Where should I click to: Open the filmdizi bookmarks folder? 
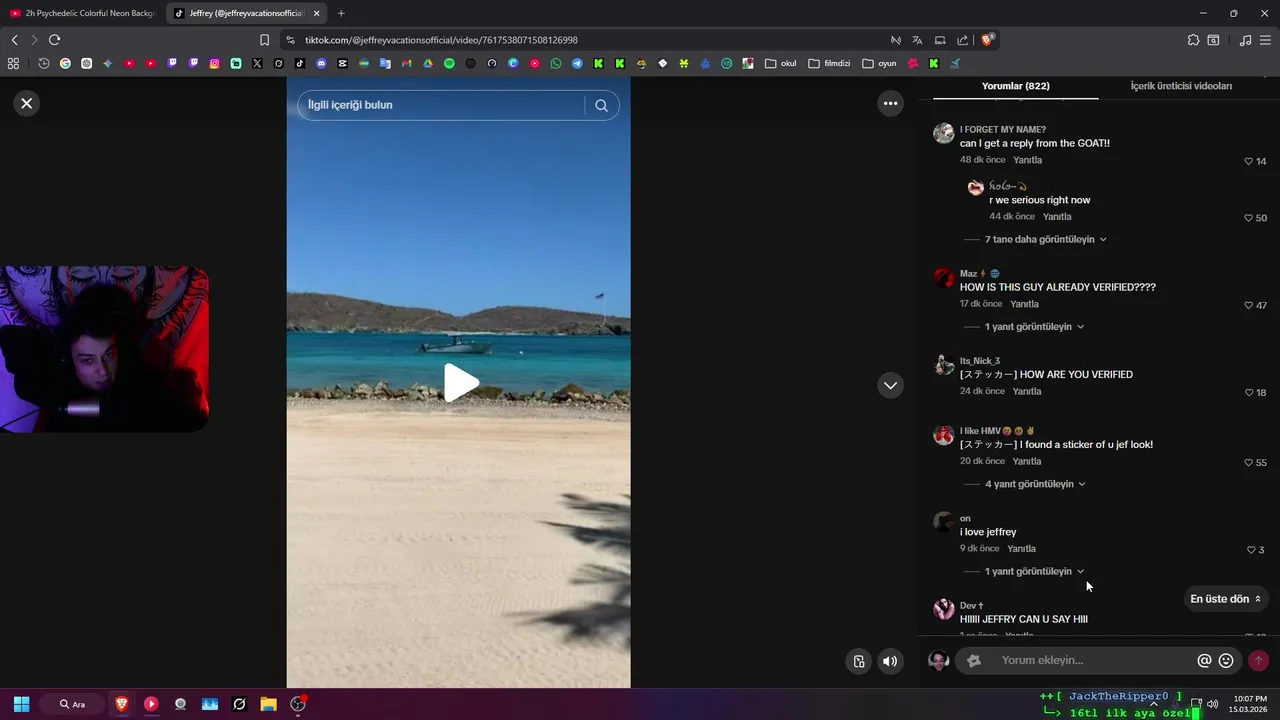coord(829,63)
